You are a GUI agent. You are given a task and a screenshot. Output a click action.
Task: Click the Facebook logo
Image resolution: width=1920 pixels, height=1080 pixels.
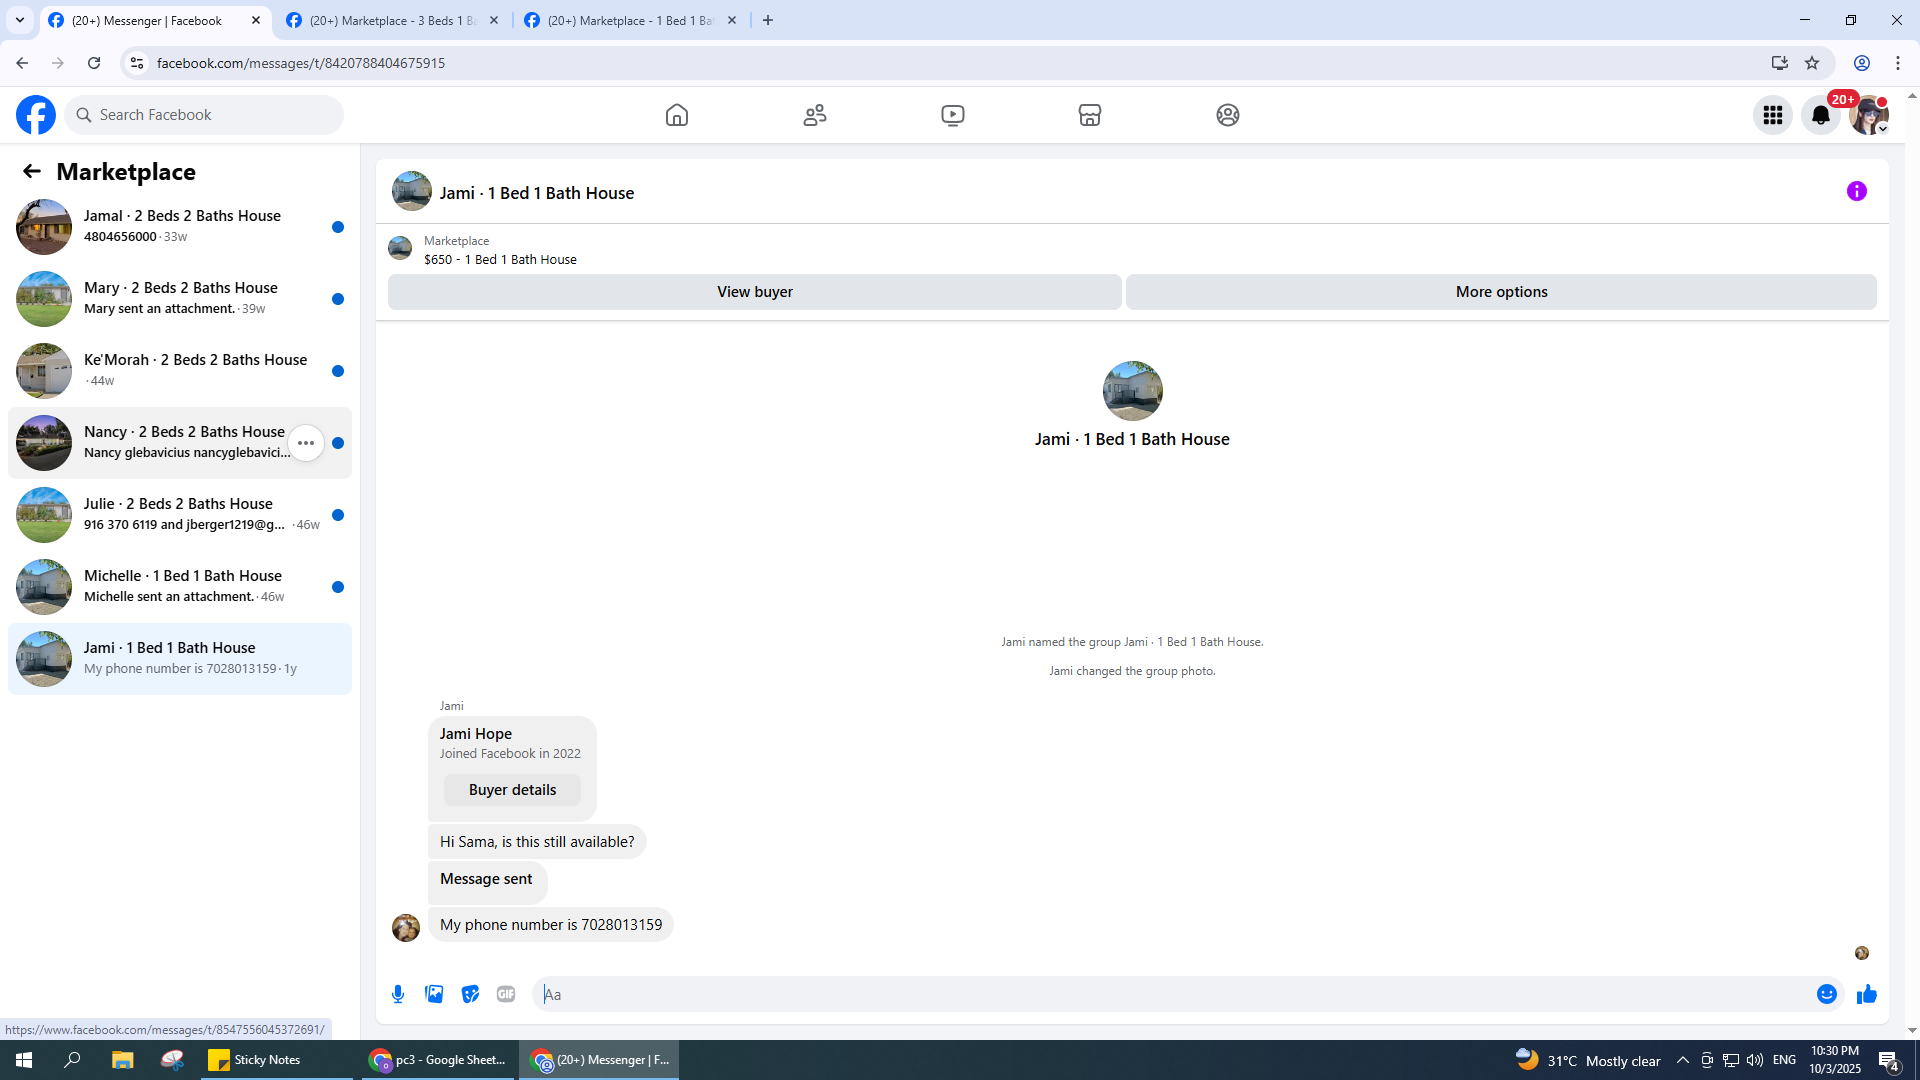pos(36,115)
